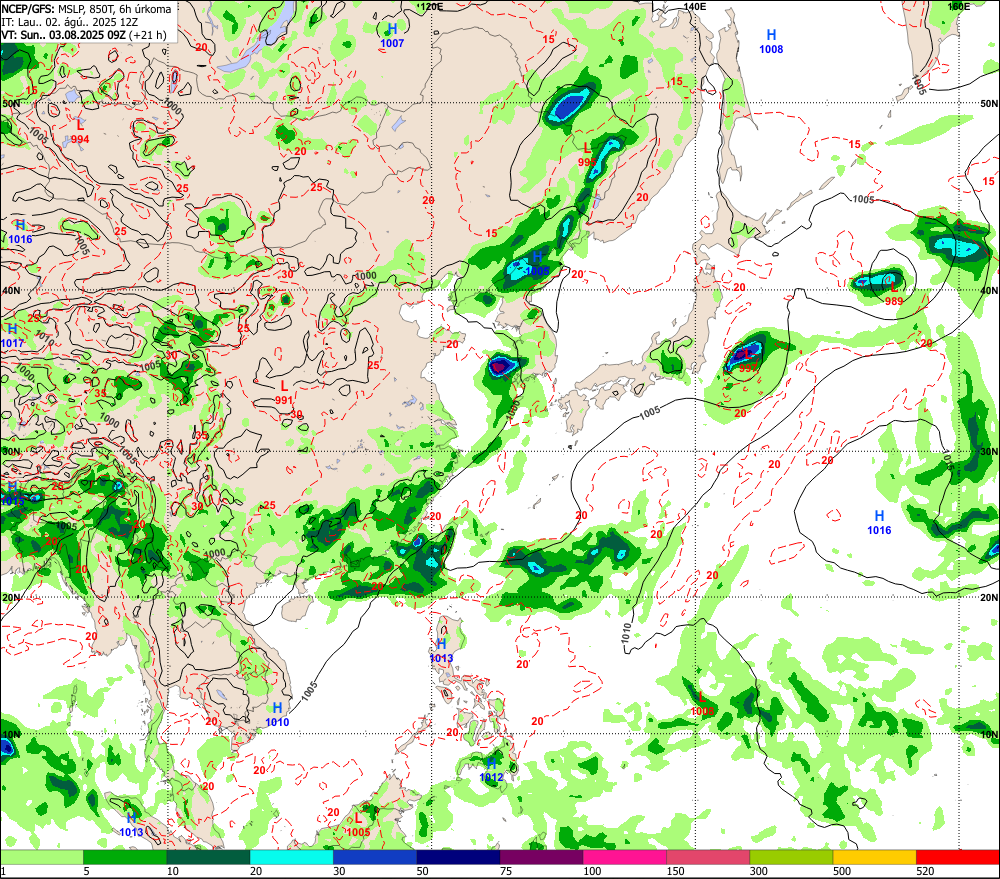
Task: Click the init time 'IT: Lau.. 02. ágú.. 2025 12Z'
Action: pos(70,22)
